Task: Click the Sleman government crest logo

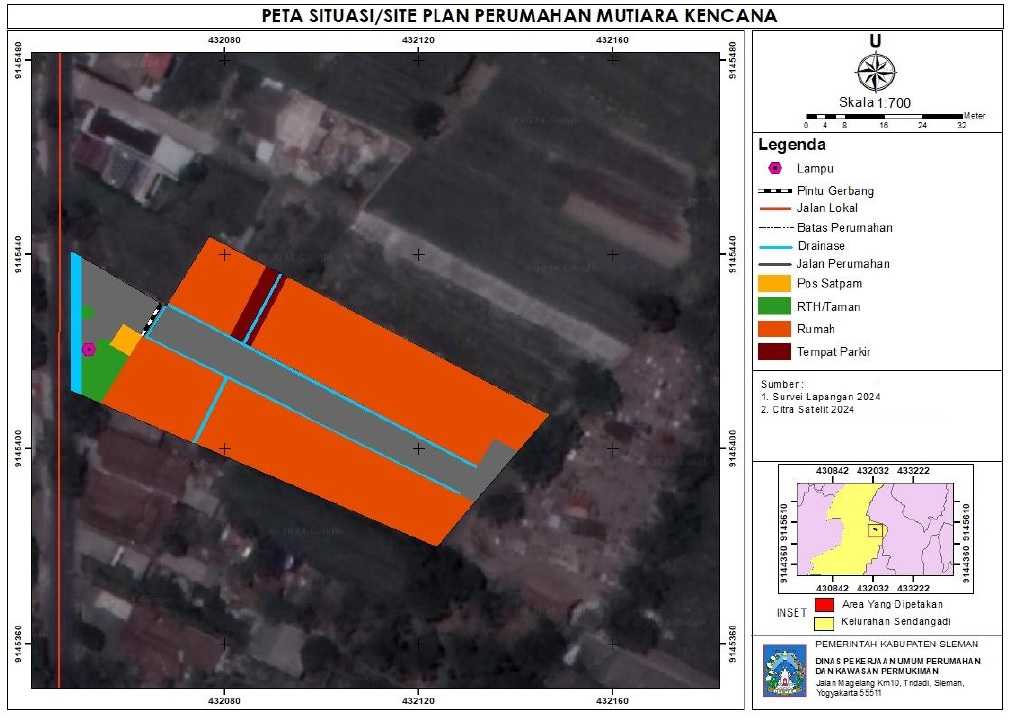Action: point(785,671)
